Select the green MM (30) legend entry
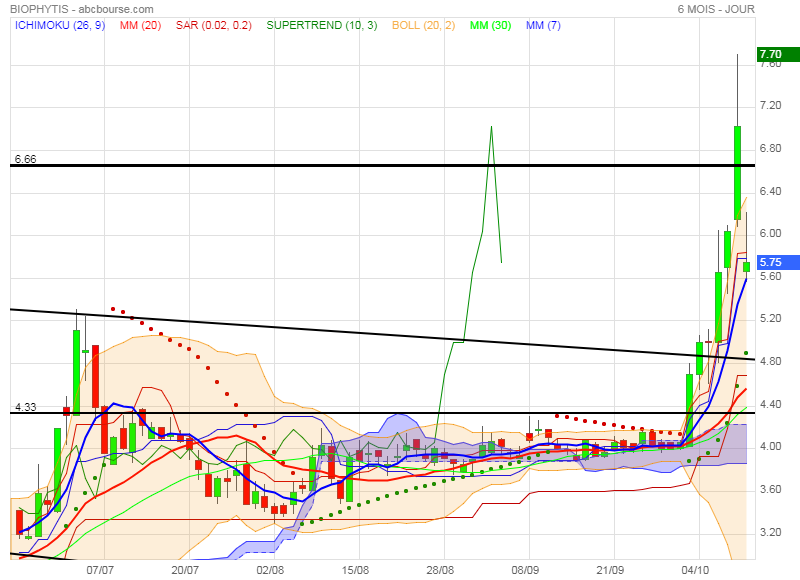 (490, 25)
